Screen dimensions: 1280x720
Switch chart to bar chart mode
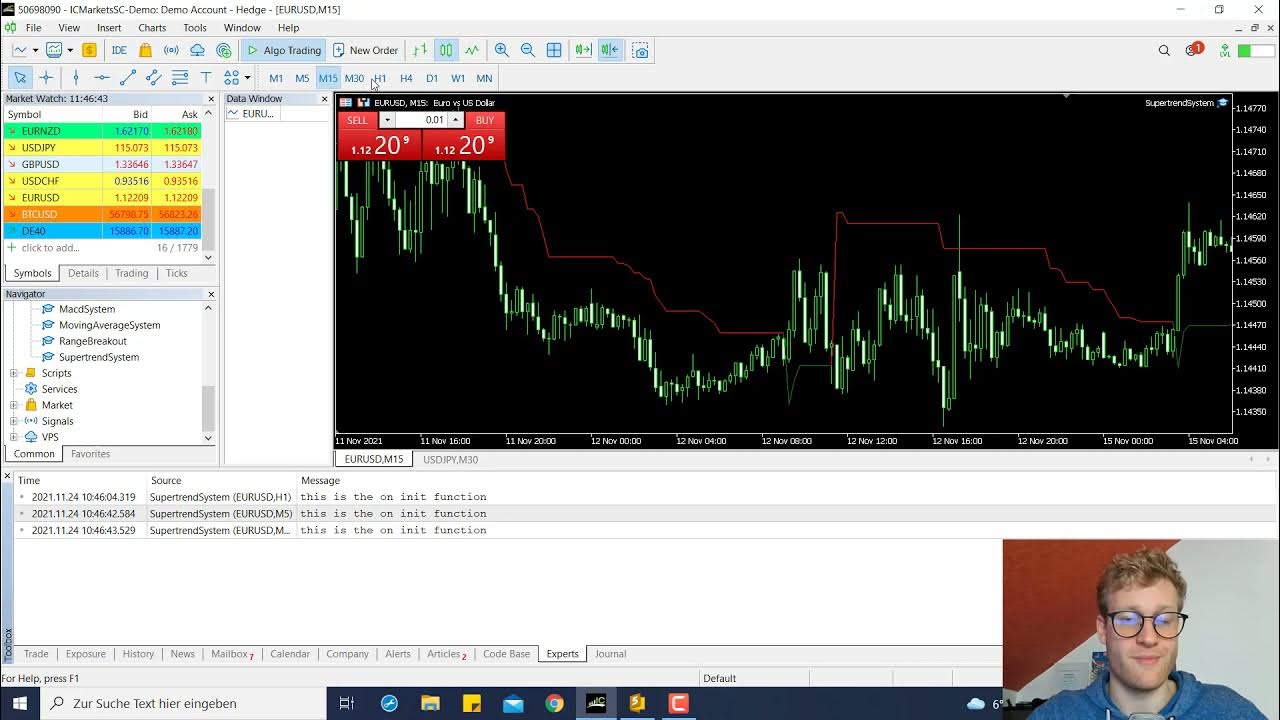pos(420,50)
